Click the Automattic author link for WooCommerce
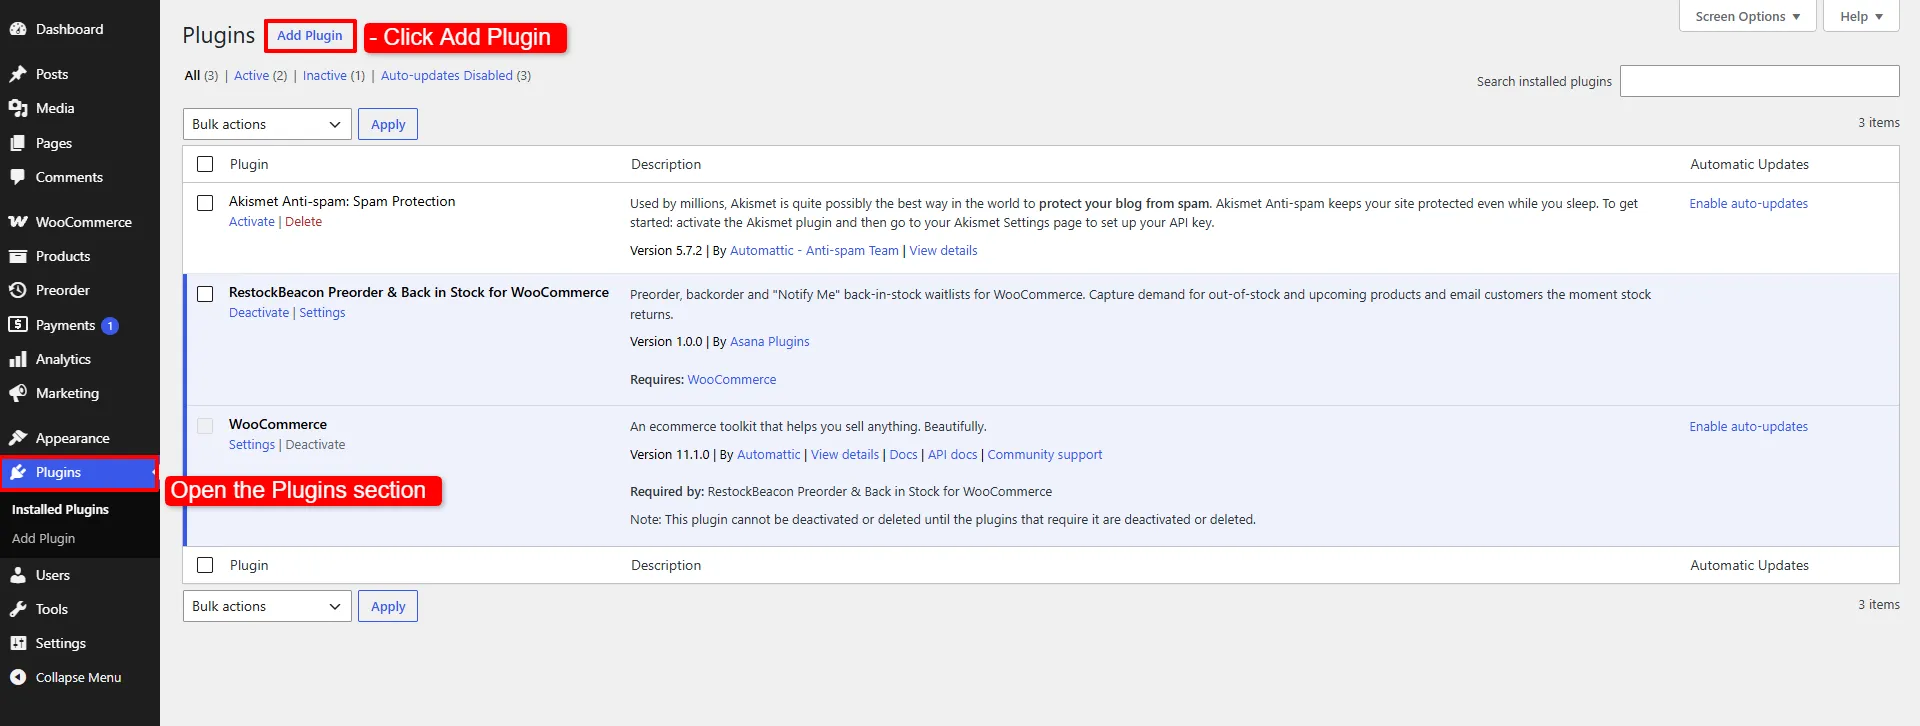Viewport: 1920px width, 726px height. (769, 455)
